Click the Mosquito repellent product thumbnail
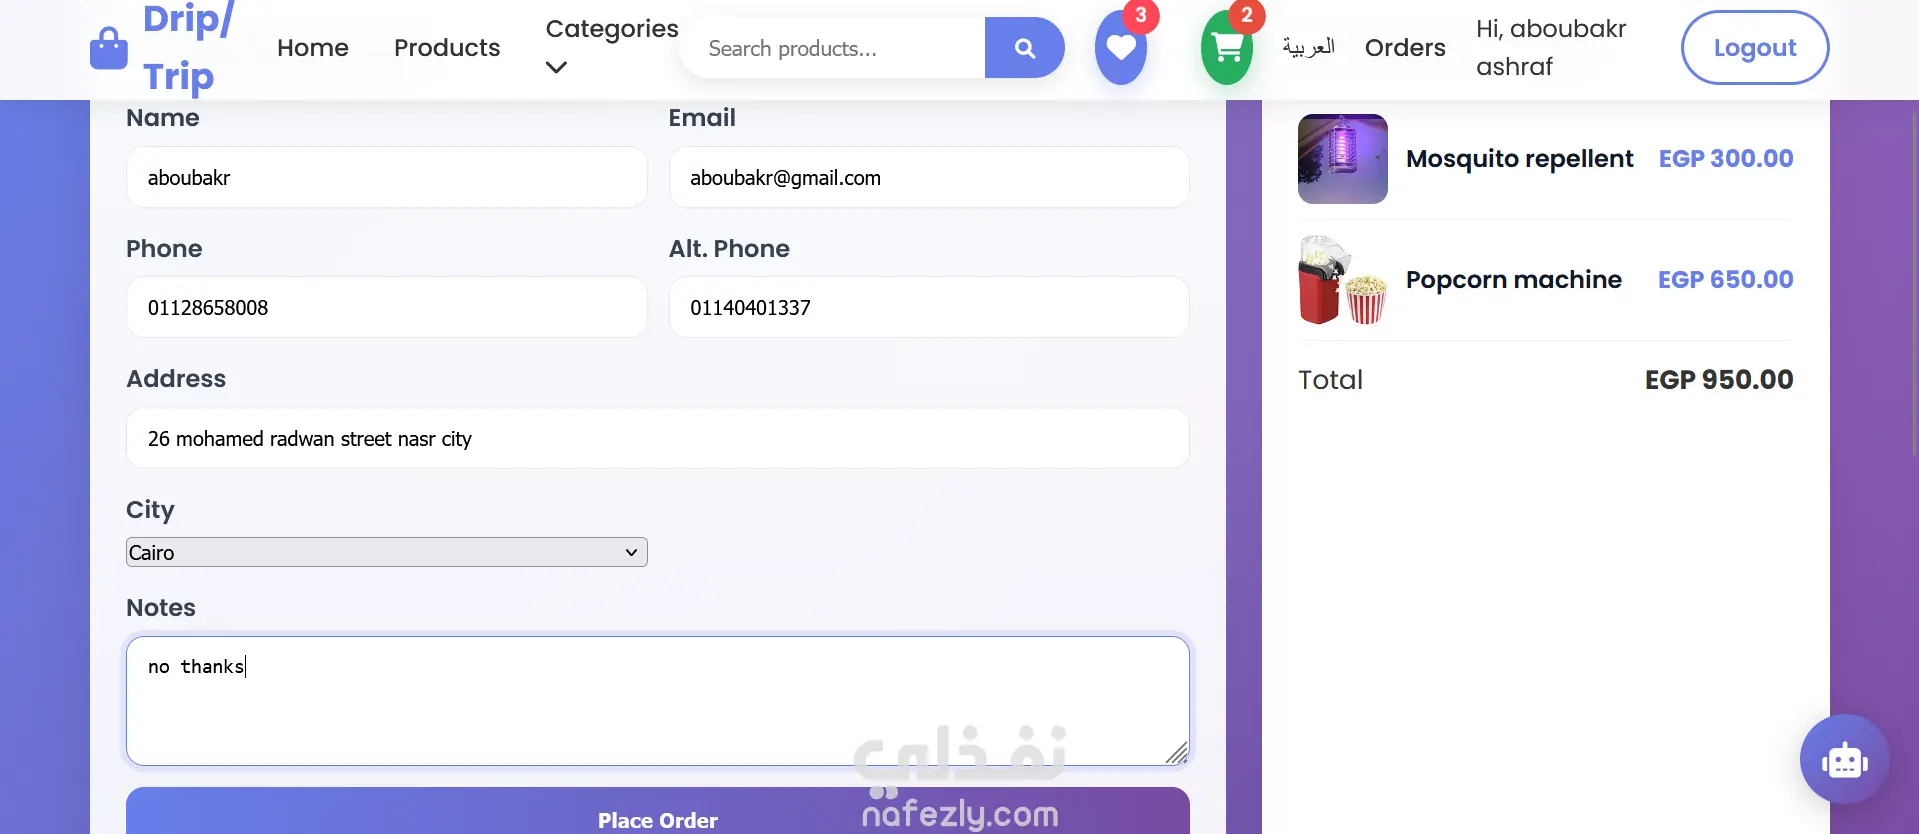The width and height of the screenshot is (1919, 834). [x=1342, y=159]
